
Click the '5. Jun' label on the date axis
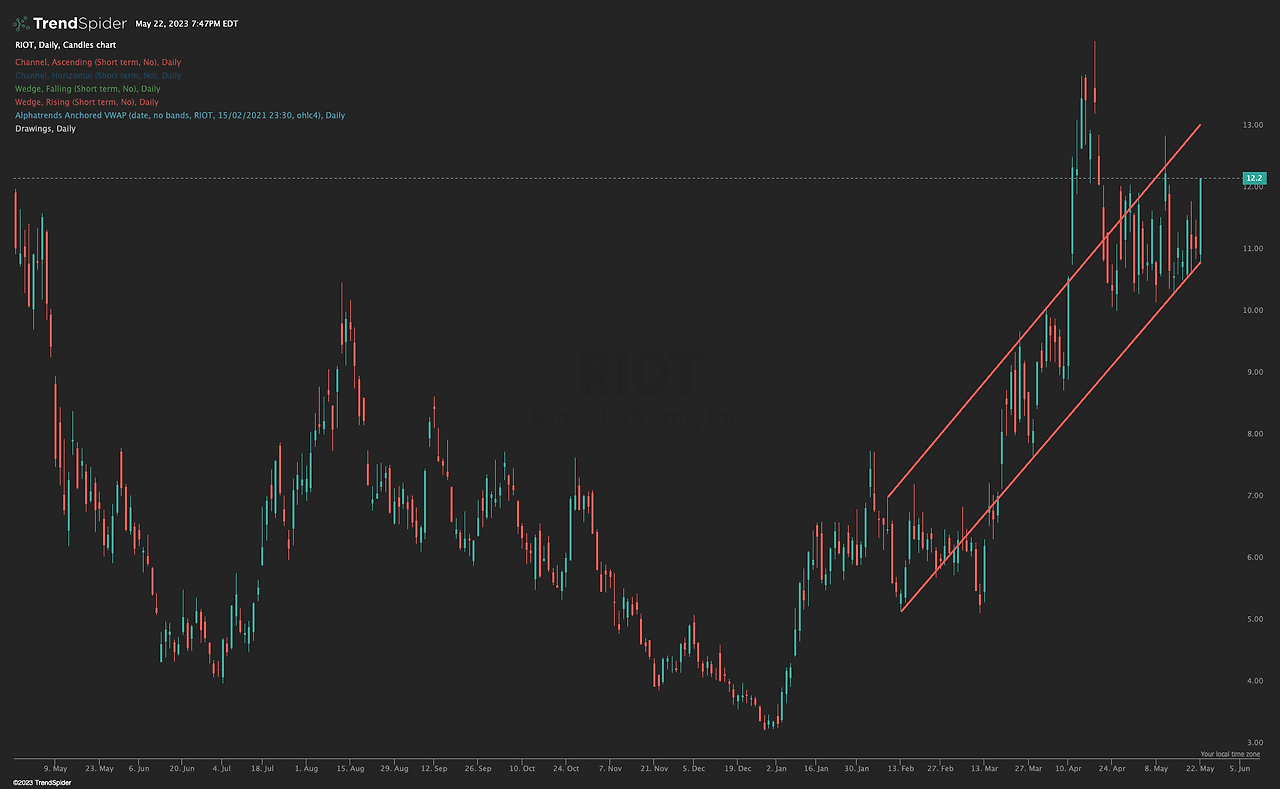(1240, 769)
